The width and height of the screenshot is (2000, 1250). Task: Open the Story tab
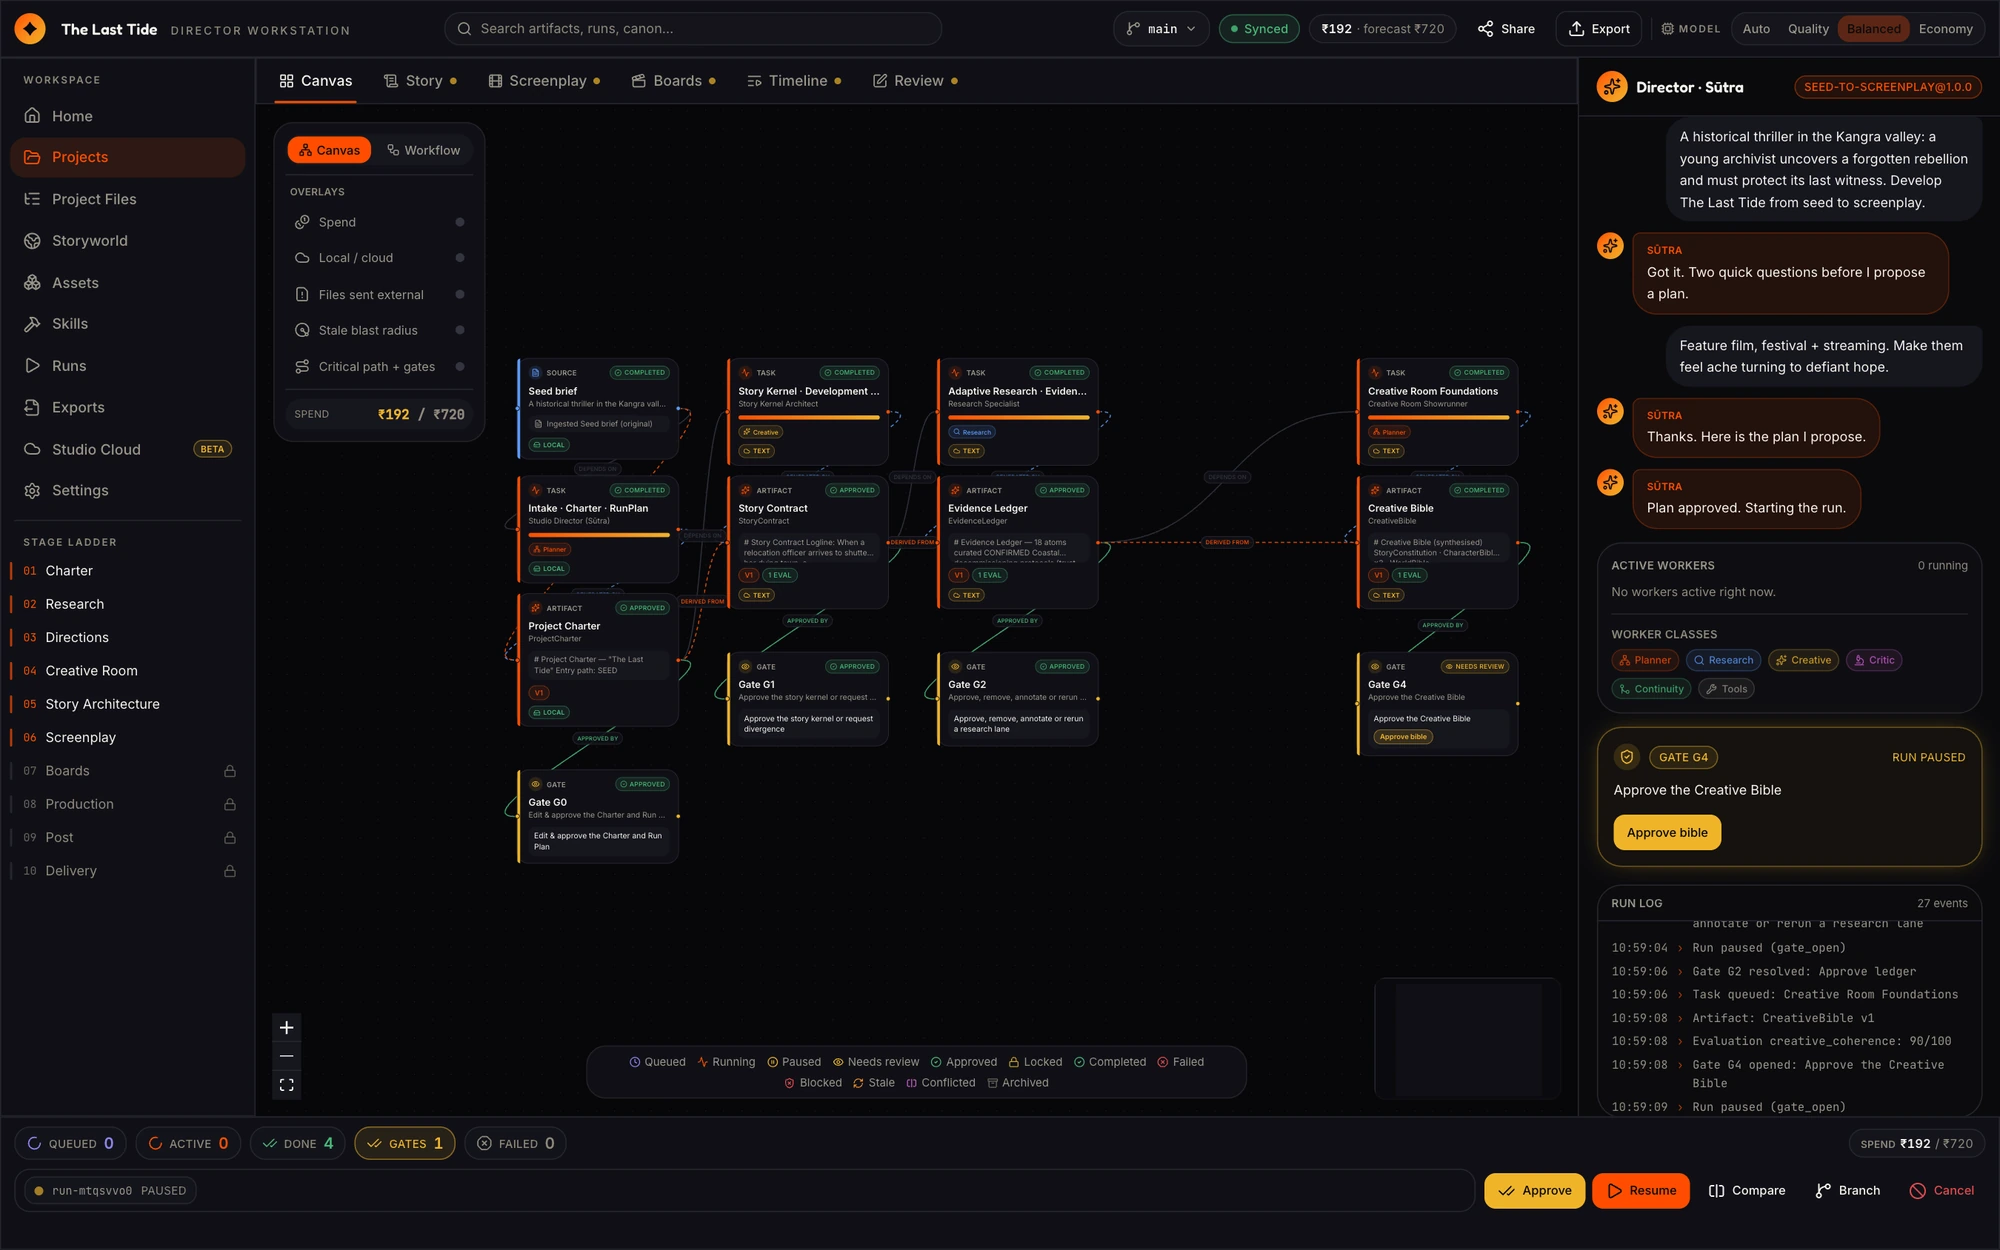pos(420,81)
